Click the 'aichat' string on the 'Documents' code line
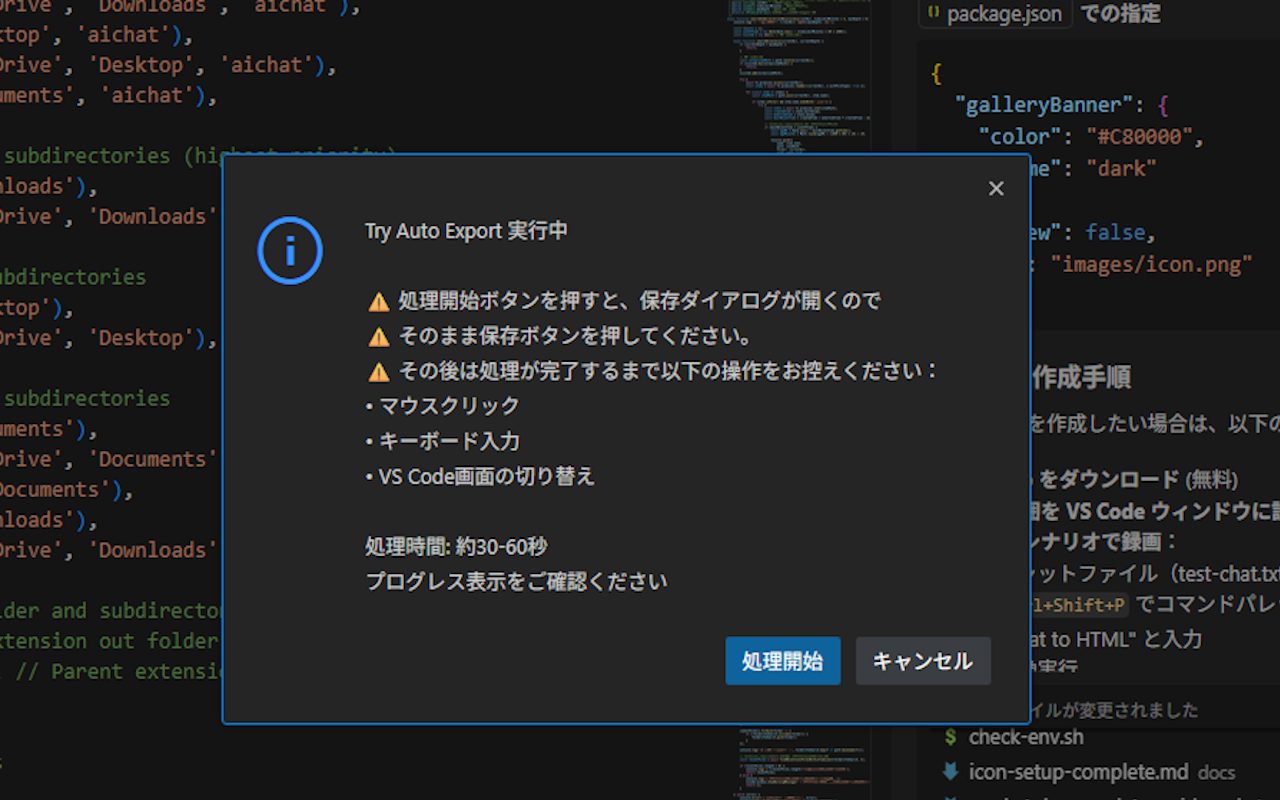The image size is (1280, 800). (x=147, y=96)
